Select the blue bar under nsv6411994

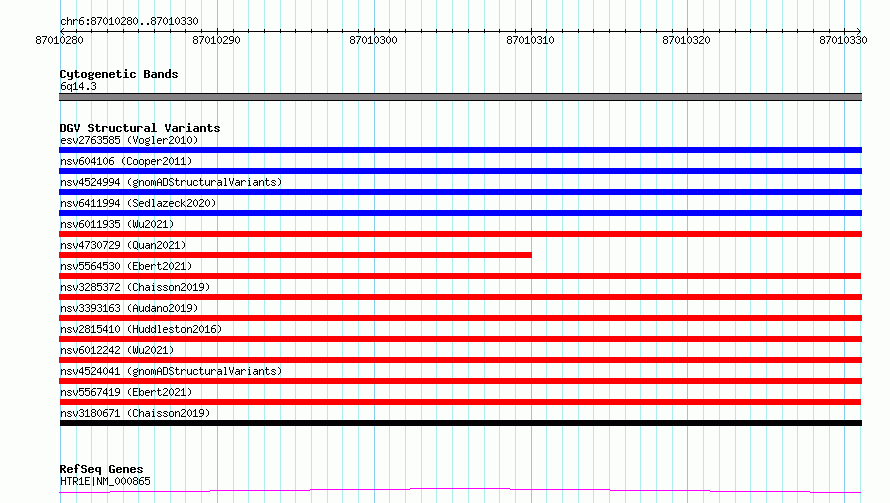(x=460, y=213)
